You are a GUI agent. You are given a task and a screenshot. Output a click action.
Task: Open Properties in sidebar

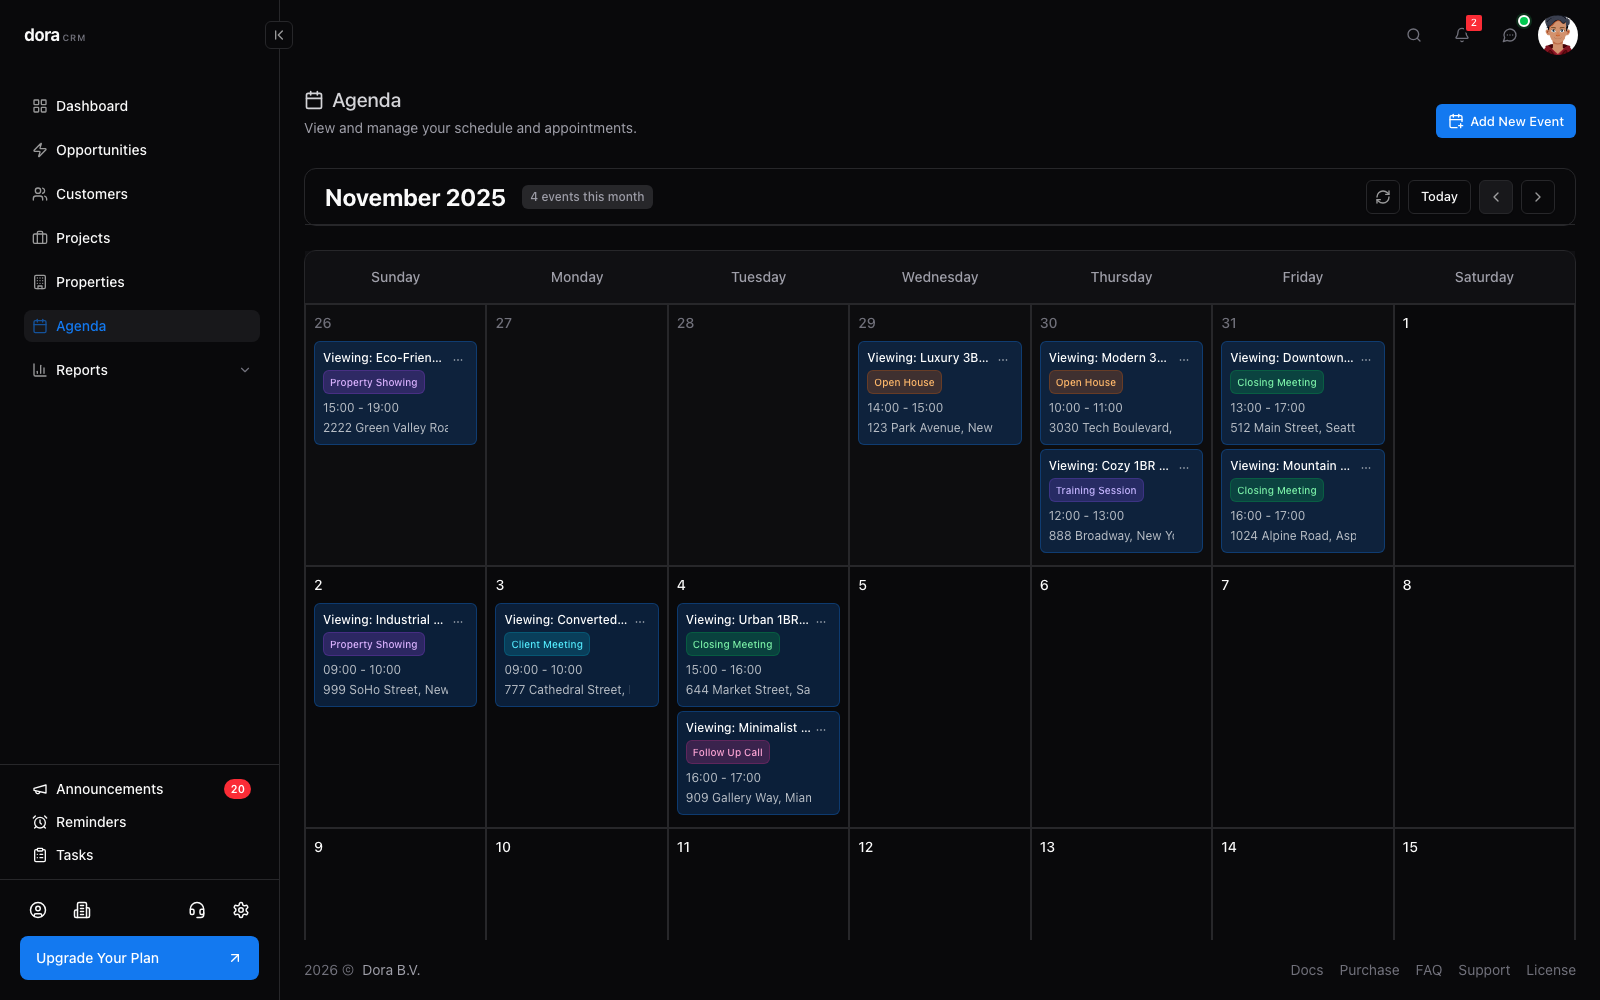tap(142, 282)
